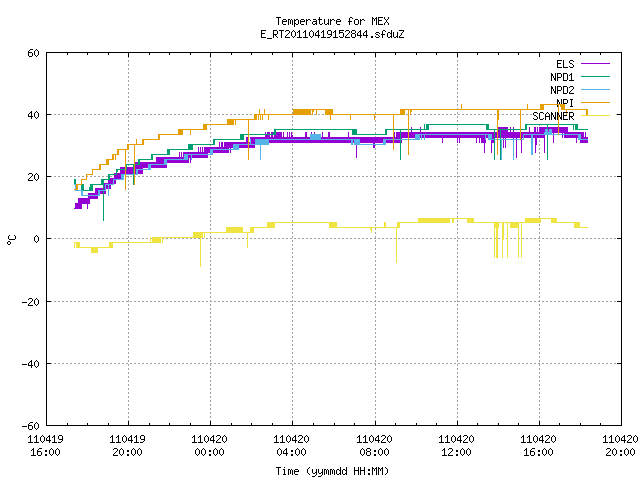Click the purple ELS legend line
The image size is (640, 480).
tap(595, 64)
